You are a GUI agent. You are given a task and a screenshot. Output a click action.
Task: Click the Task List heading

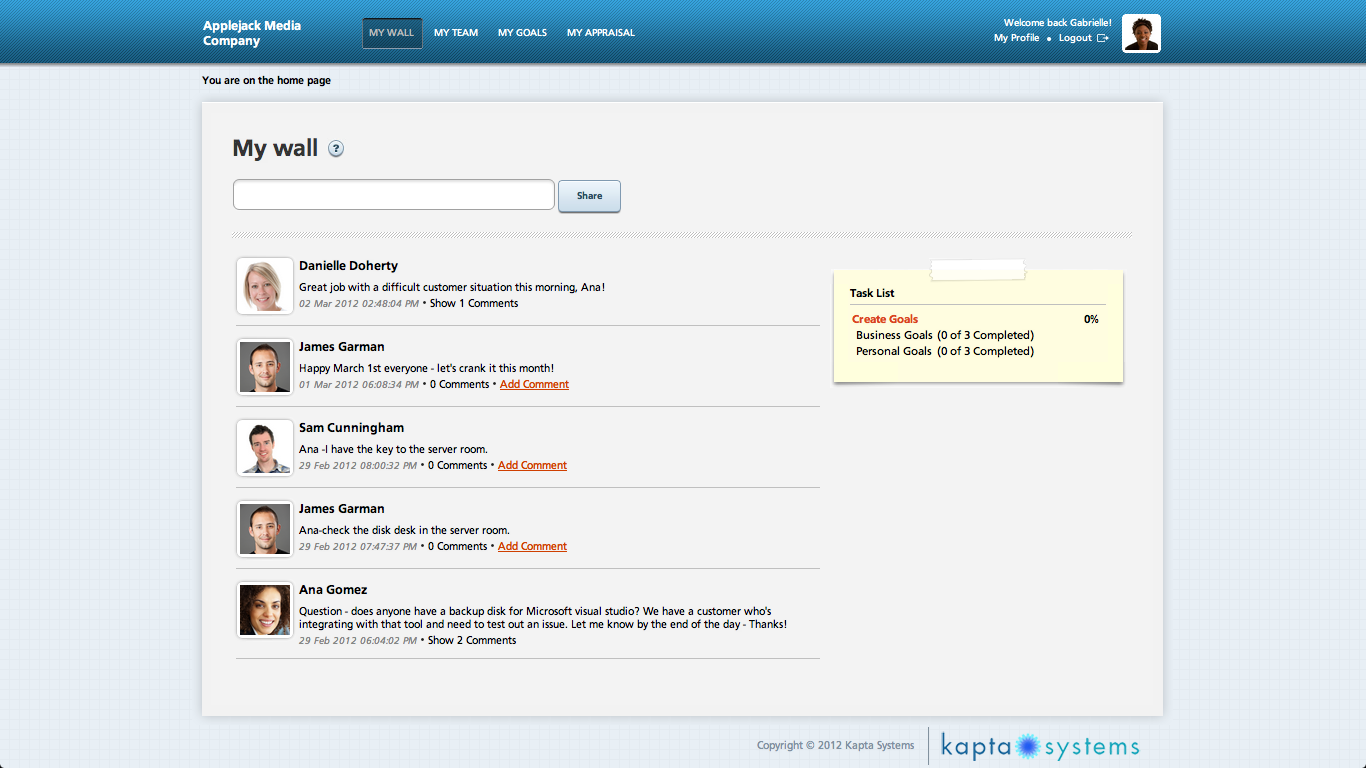[x=872, y=293]
